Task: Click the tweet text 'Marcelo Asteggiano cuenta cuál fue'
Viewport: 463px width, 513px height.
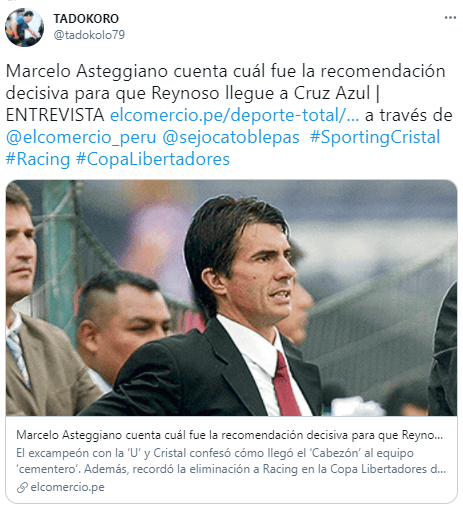Action: tap(151, 71)
